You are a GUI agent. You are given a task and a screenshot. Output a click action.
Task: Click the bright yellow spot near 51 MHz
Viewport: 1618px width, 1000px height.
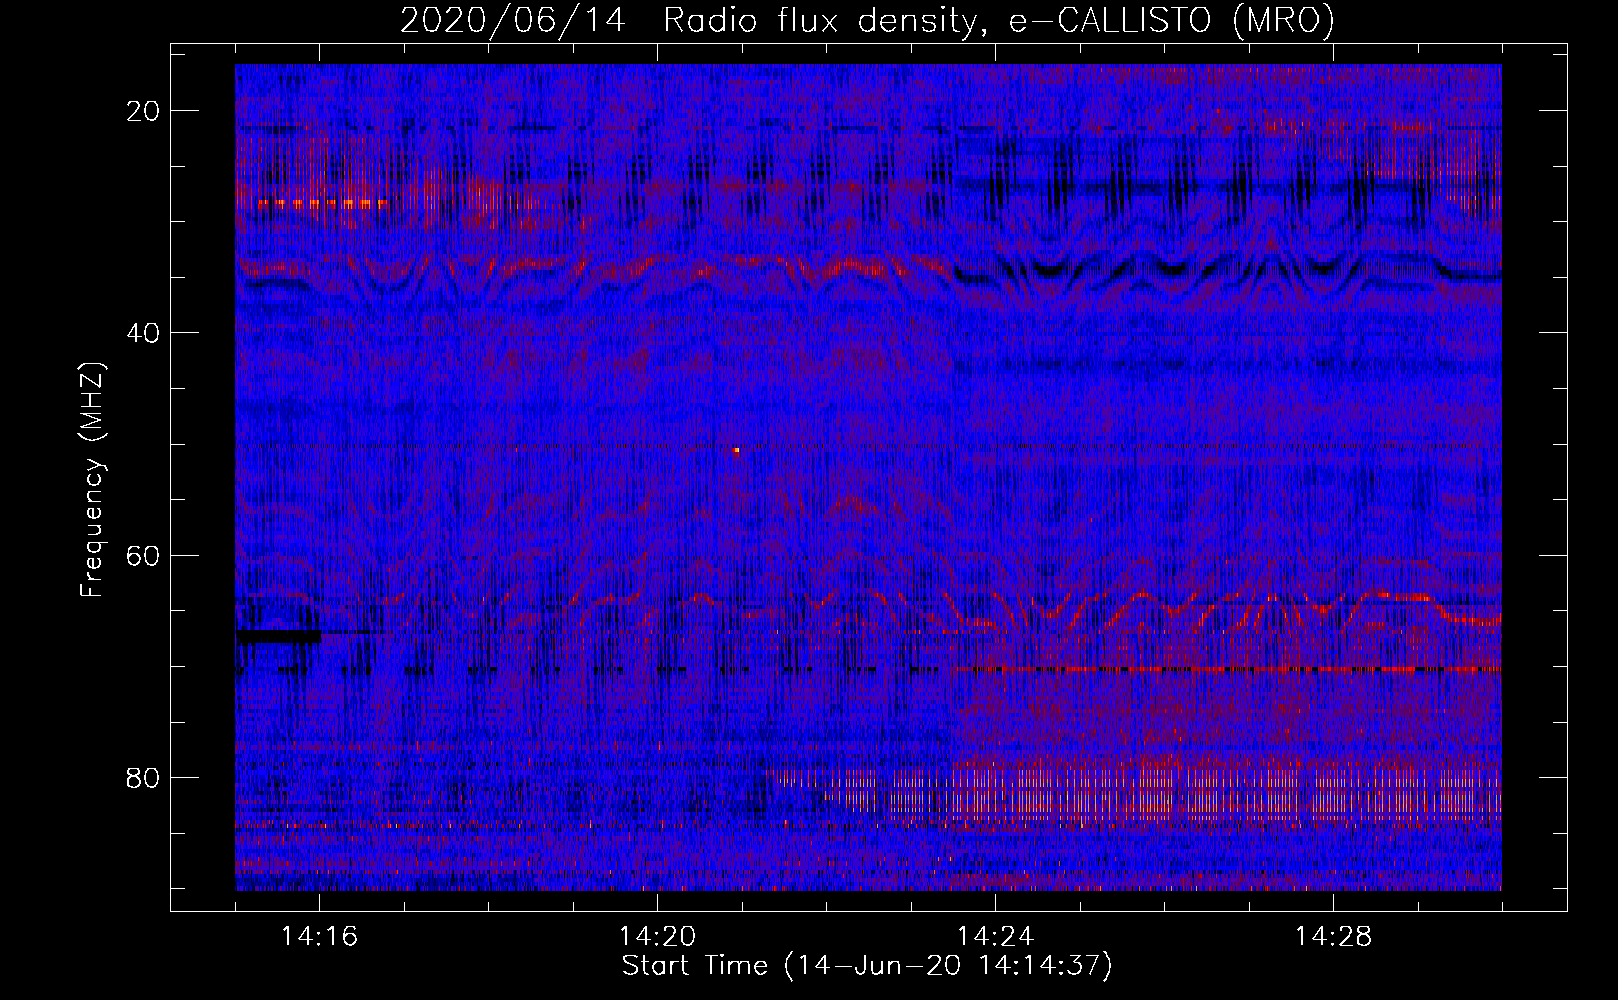coord(737,451)
